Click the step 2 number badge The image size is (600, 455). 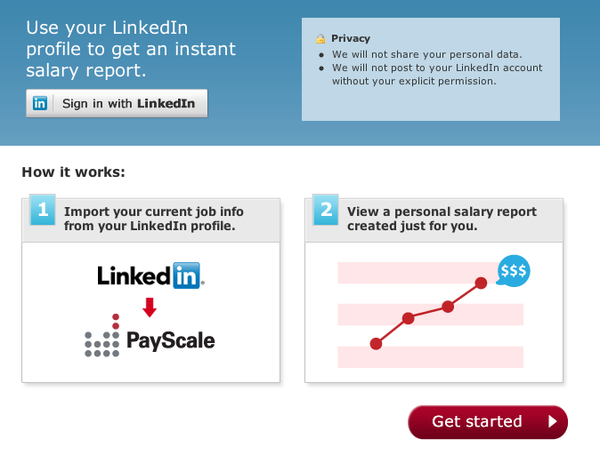[326, 210]
